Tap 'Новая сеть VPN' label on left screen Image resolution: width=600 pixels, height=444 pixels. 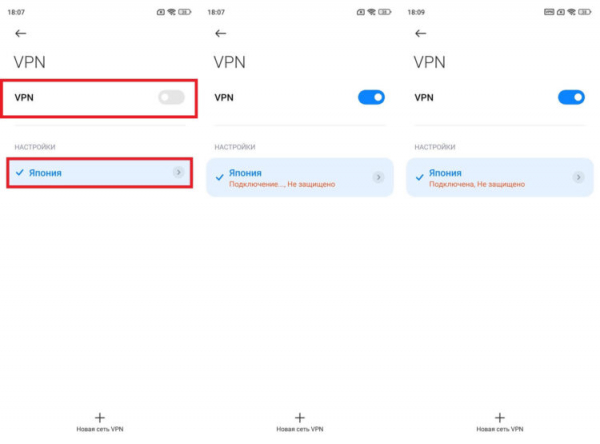(100, 429)
